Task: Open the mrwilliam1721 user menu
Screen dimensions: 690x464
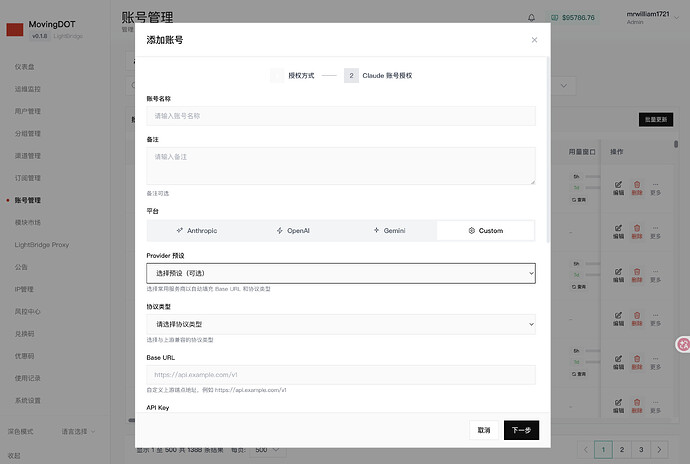Action: 653,18
